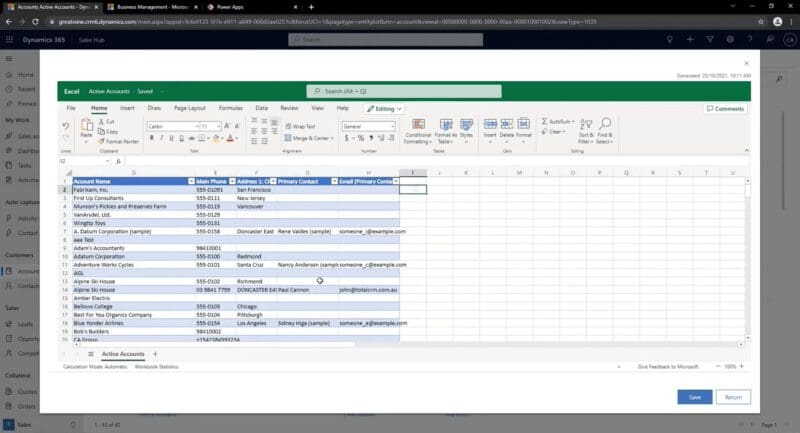Screen dimensions: 800x433
Task: Toggle Wrap Text option
Action: click(x=300, y=126)
